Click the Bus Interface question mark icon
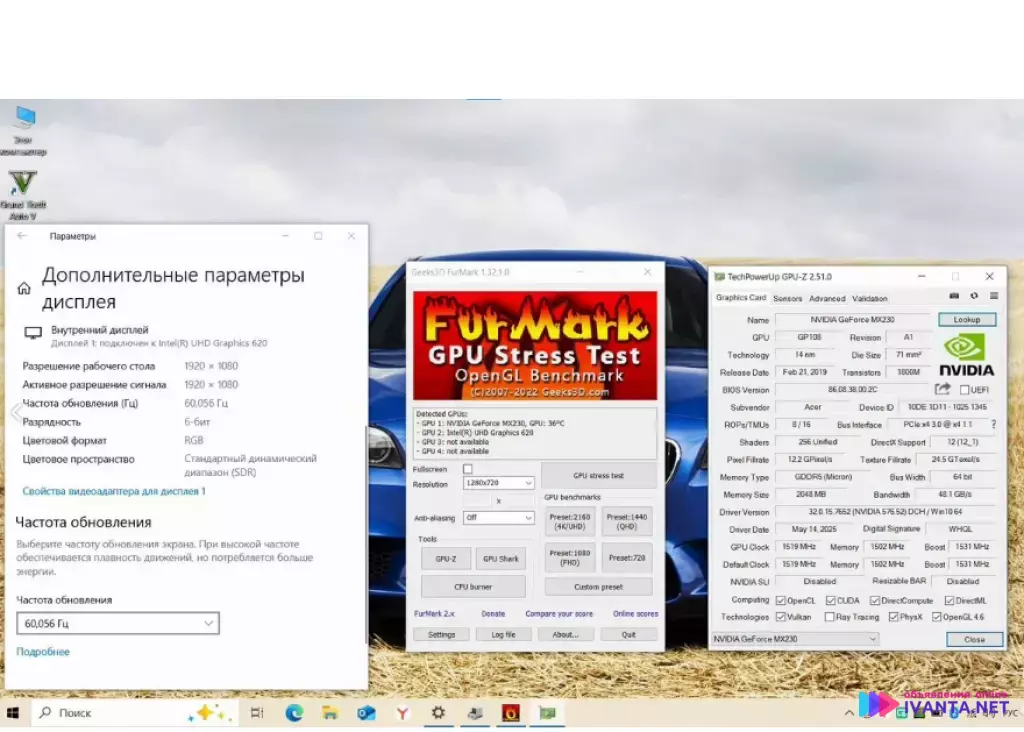 [x=993, y=425]
